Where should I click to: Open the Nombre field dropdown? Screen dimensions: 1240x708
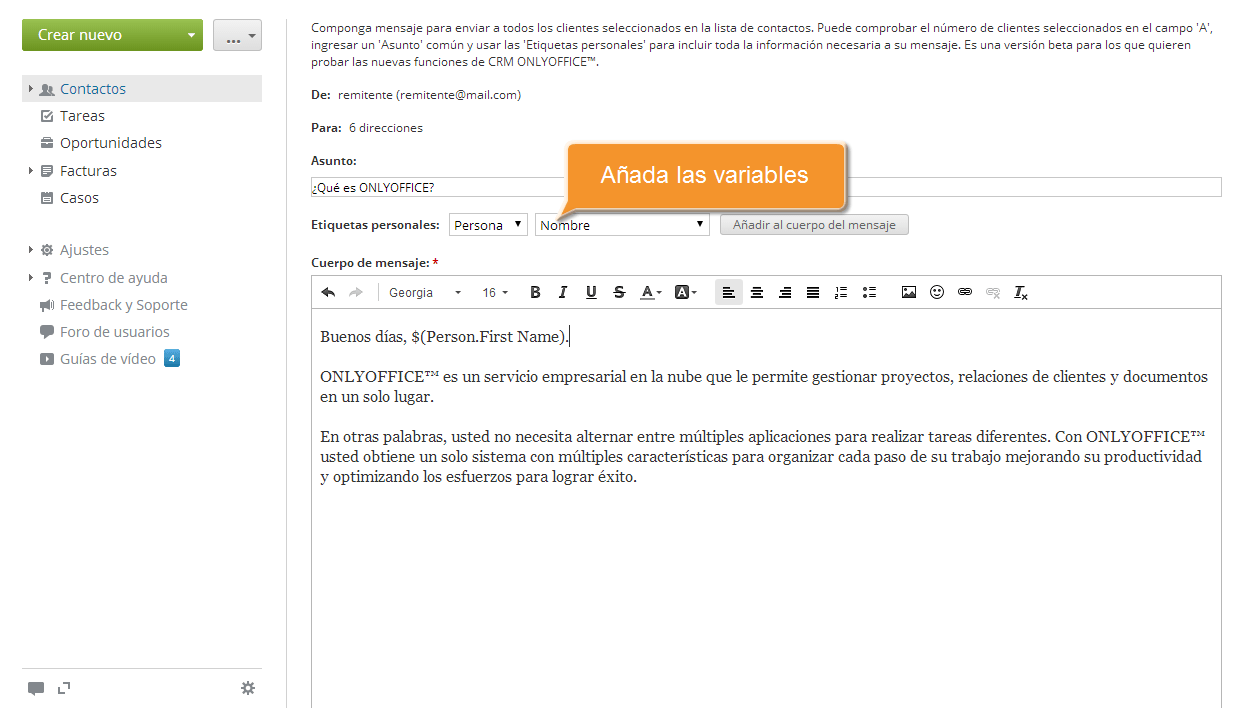[x=622, y=225]
